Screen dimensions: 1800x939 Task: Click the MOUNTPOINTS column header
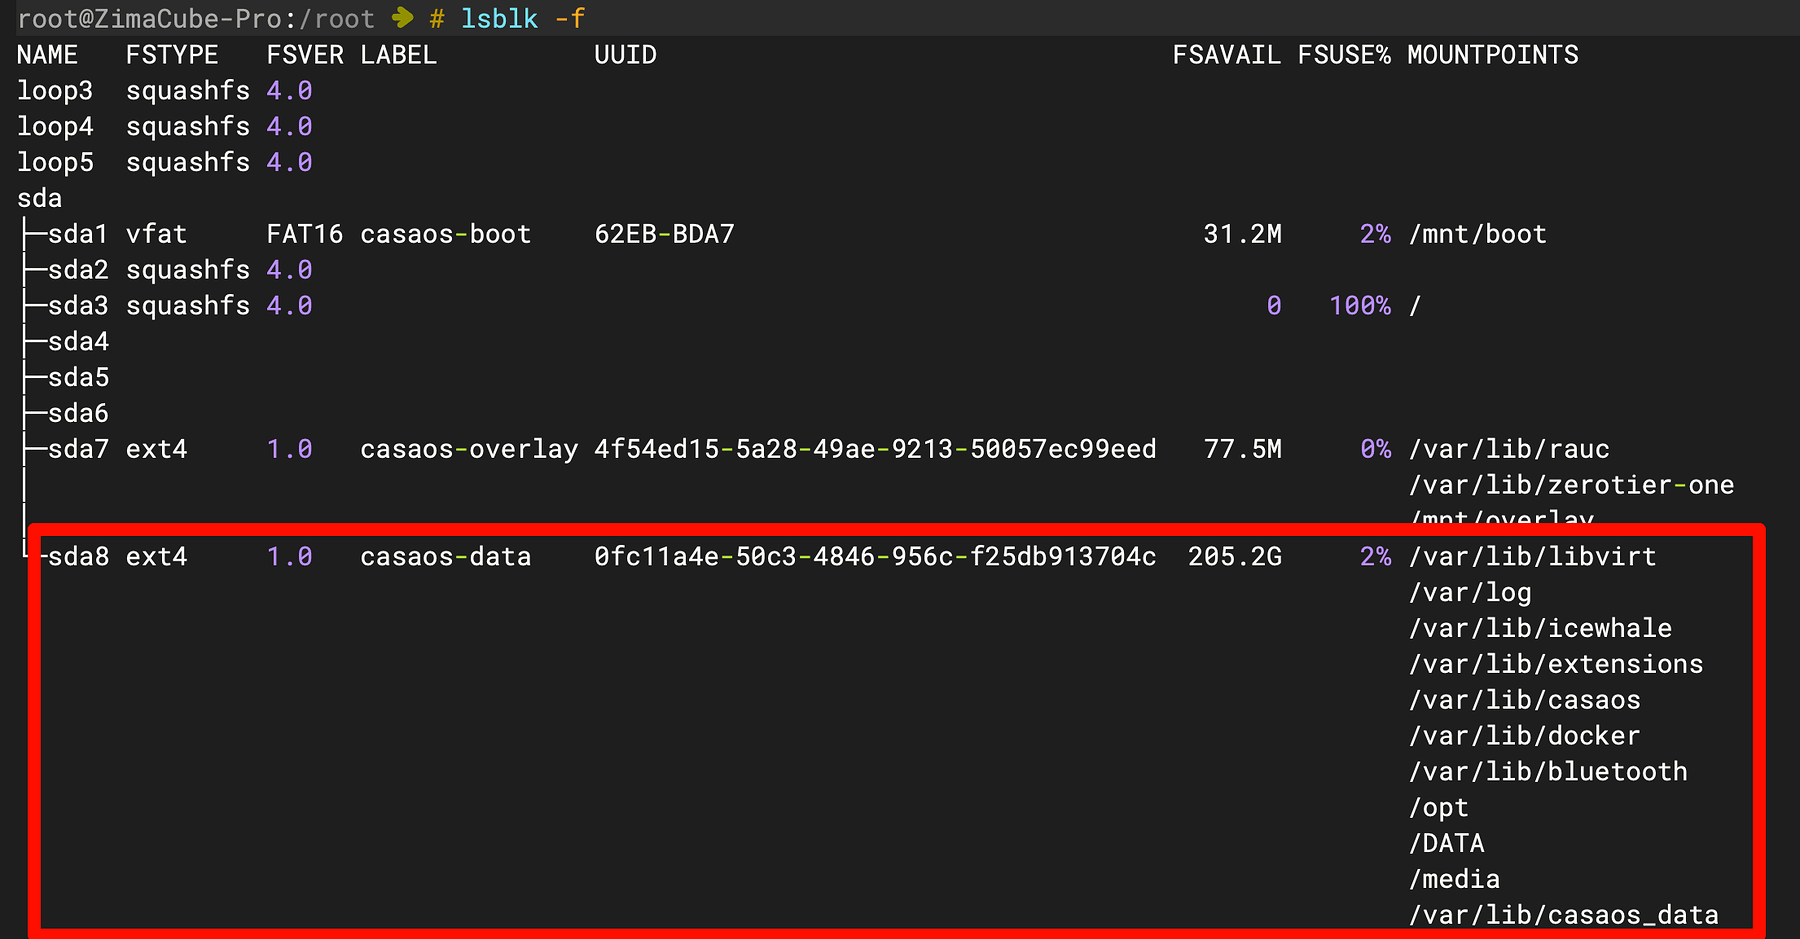click(x=1492, y=55)
